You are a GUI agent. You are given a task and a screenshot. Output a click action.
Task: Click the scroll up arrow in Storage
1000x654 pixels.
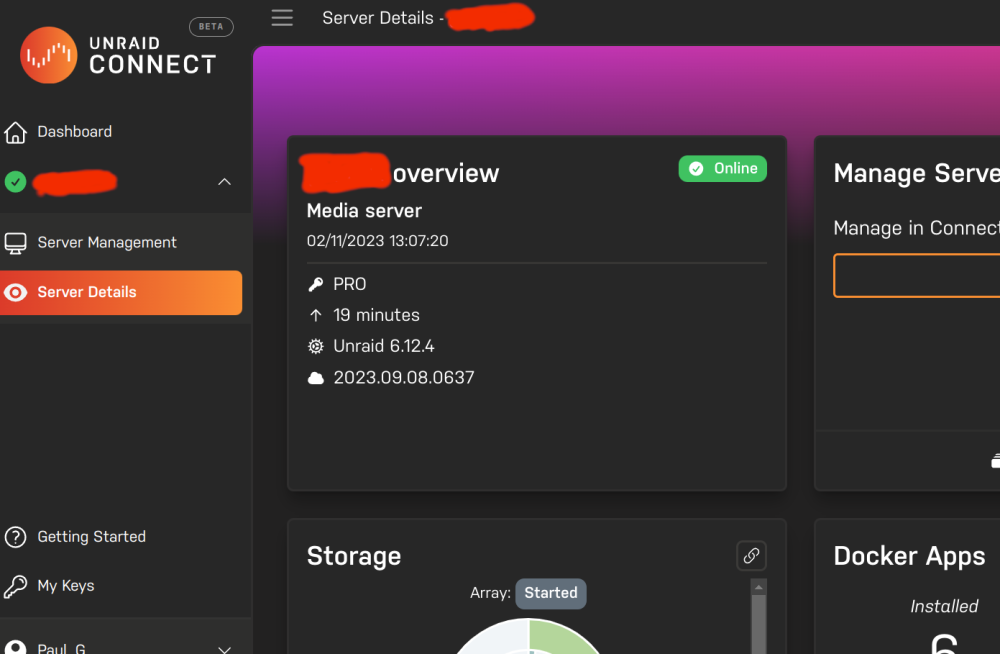click(758, 587)
